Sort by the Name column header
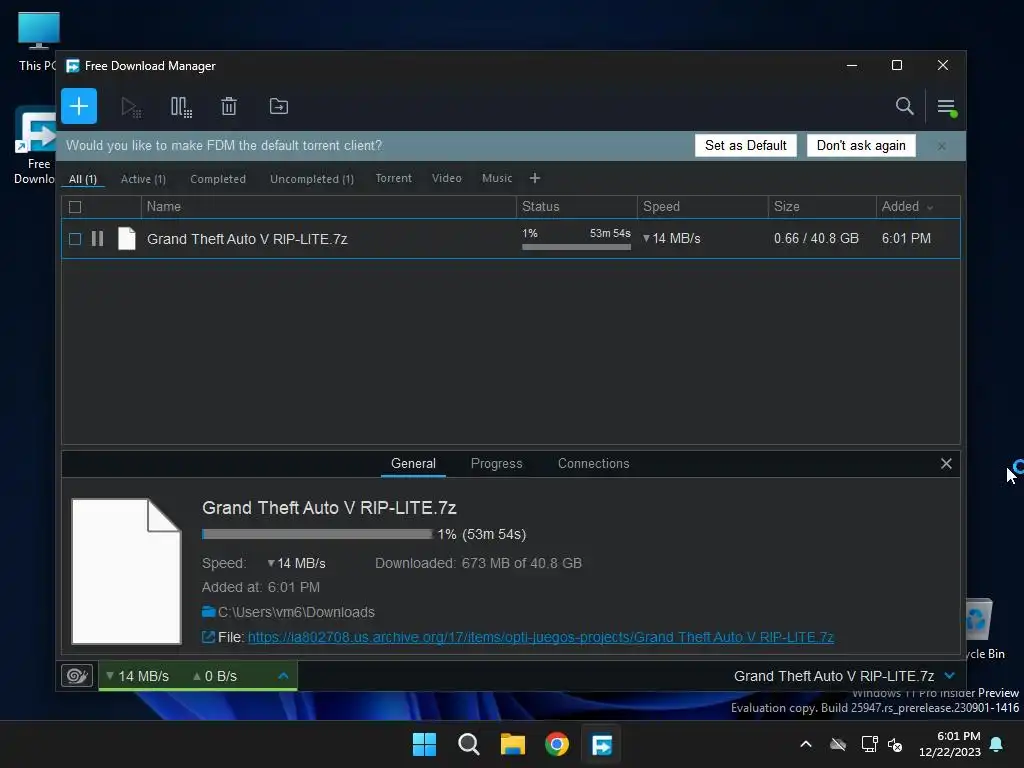1024x768 pixels. (328, 207)
